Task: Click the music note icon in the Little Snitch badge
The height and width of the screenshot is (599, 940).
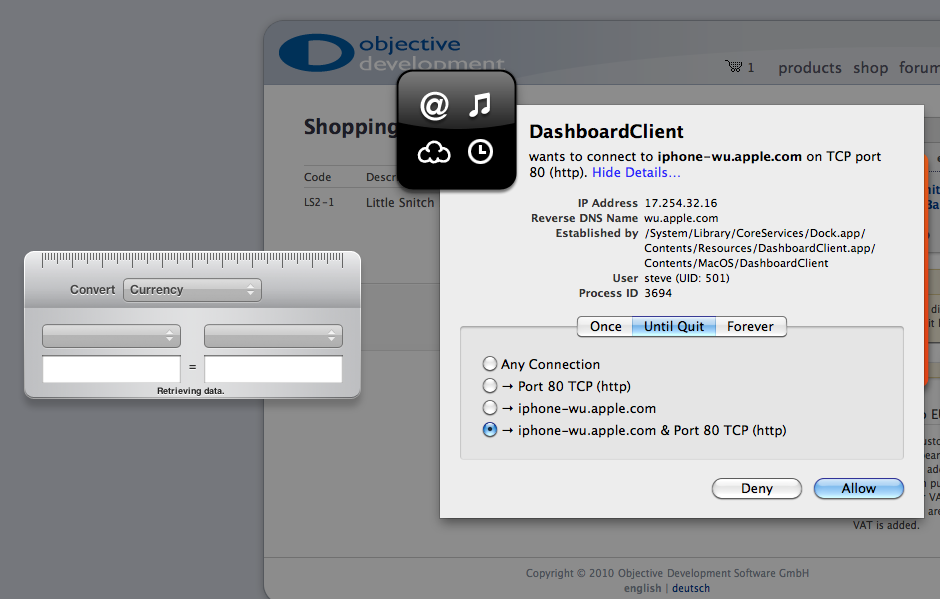Action: coord(480,105)
